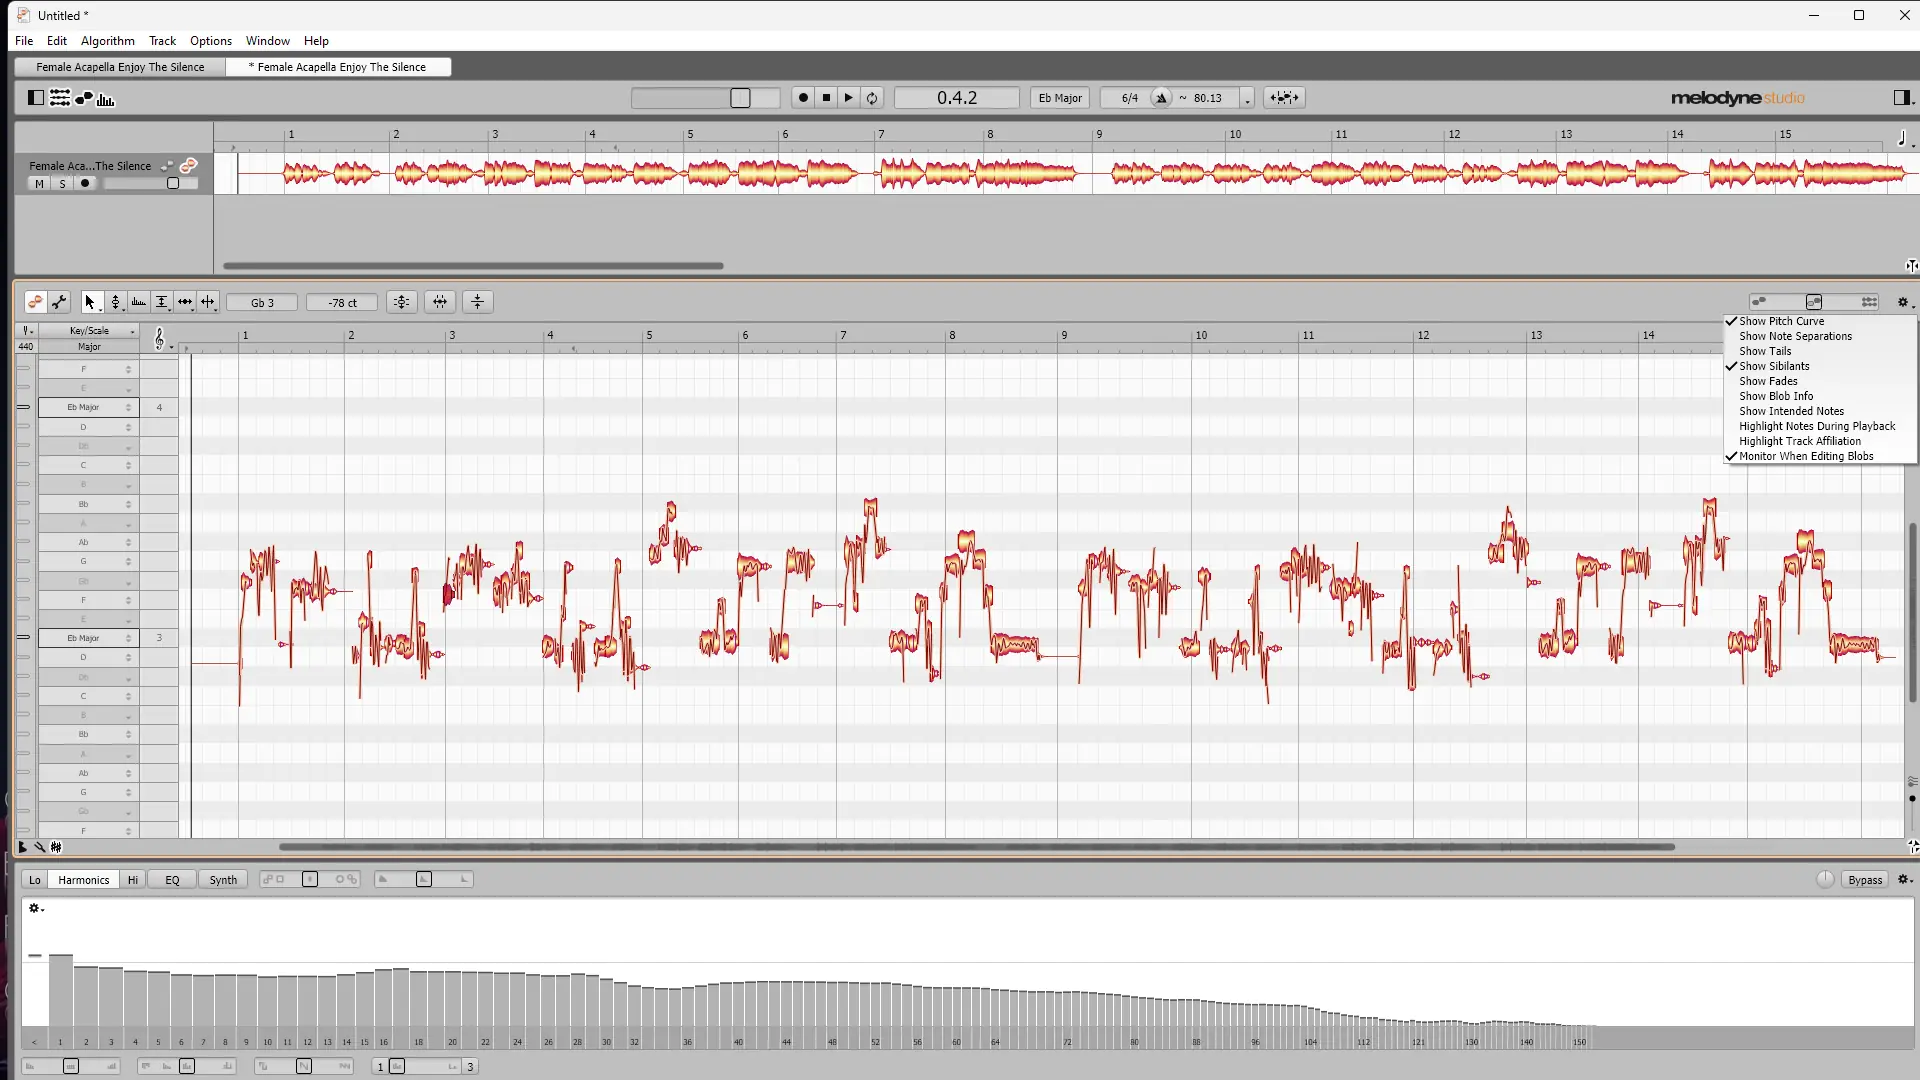Mute the Female Acapella track
This screenshot has height=1080, width=1920.
(x=38, y=184)
